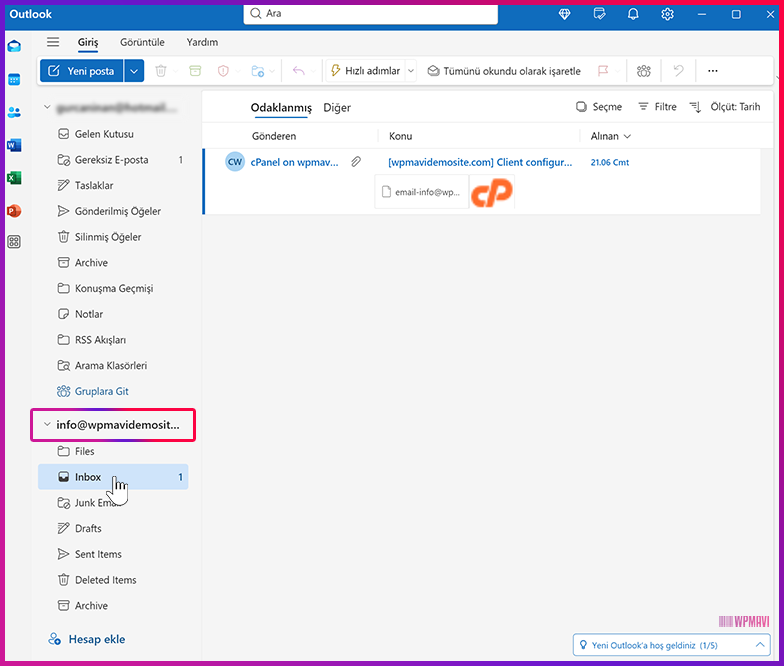
Task: Expand the Hızlı adımlar dropdown arrow
Action: [410, 71]
